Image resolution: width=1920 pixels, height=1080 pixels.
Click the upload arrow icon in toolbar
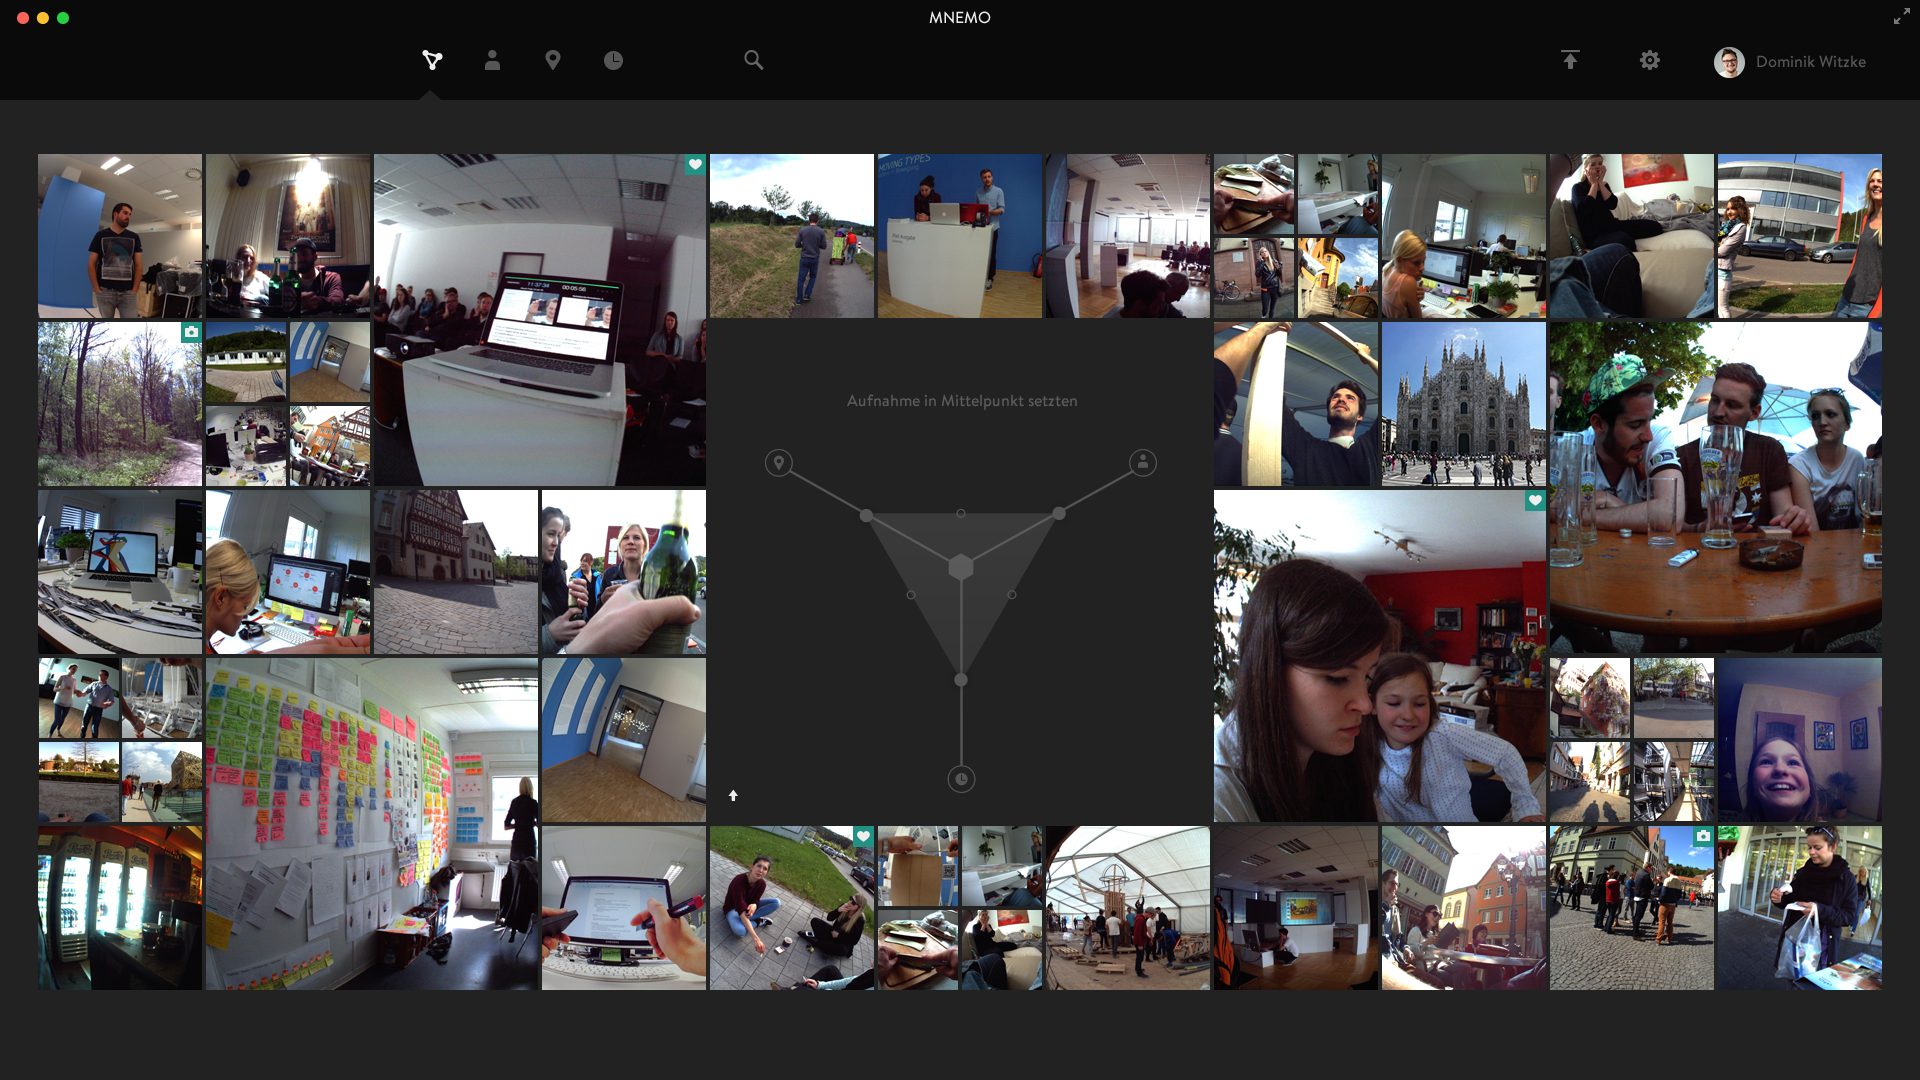[x=1570, y=60]
